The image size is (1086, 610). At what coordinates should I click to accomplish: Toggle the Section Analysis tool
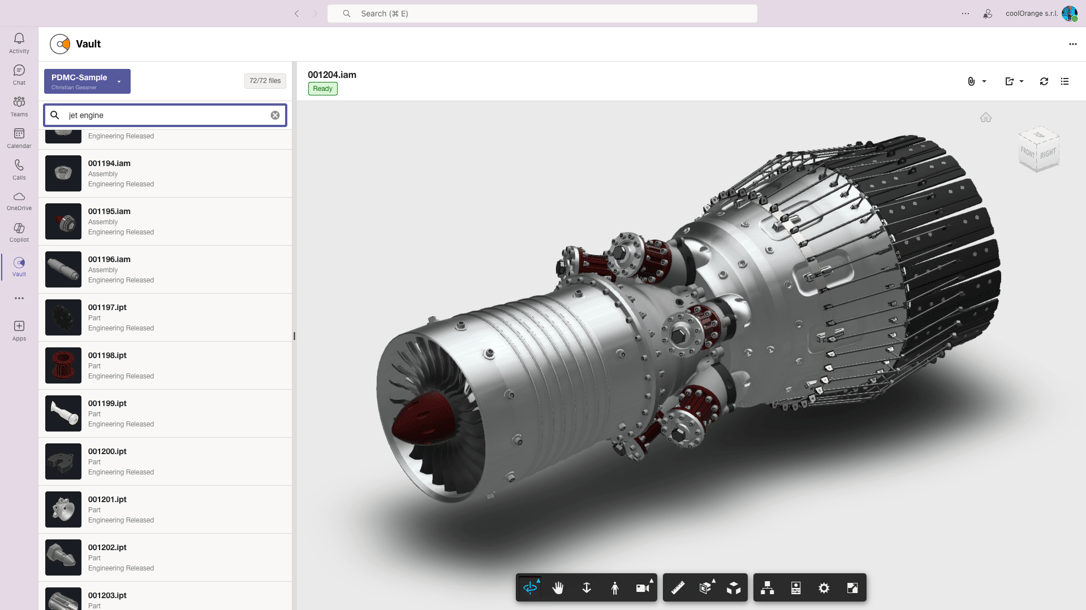(x=706, y=588)
